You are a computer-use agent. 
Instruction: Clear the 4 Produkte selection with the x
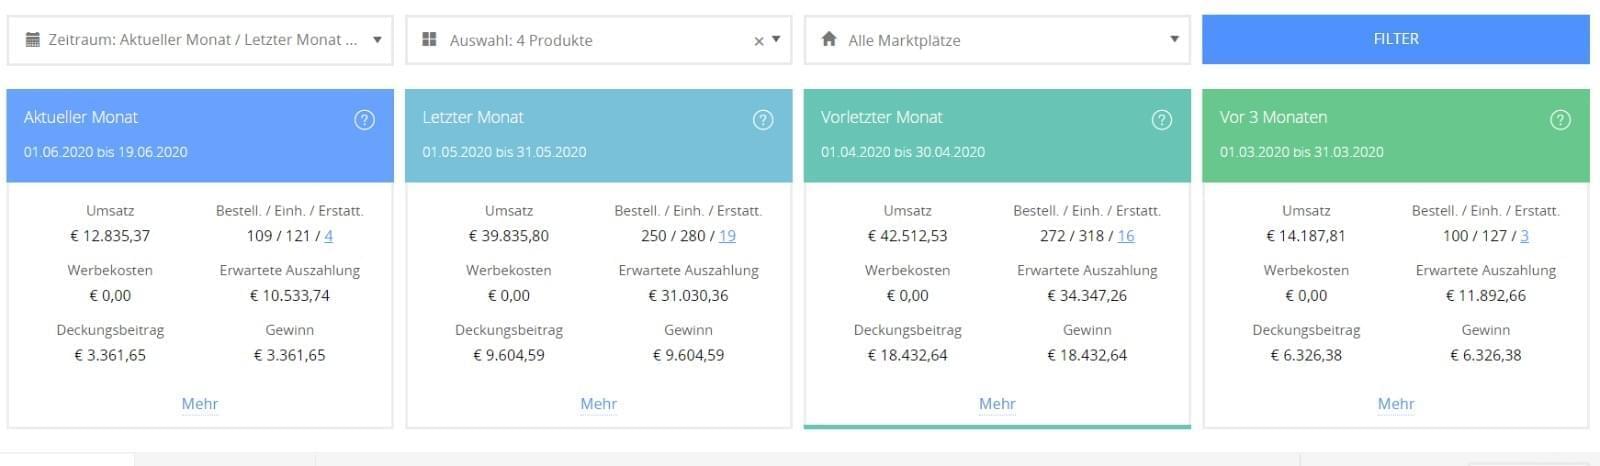point(758,41)
